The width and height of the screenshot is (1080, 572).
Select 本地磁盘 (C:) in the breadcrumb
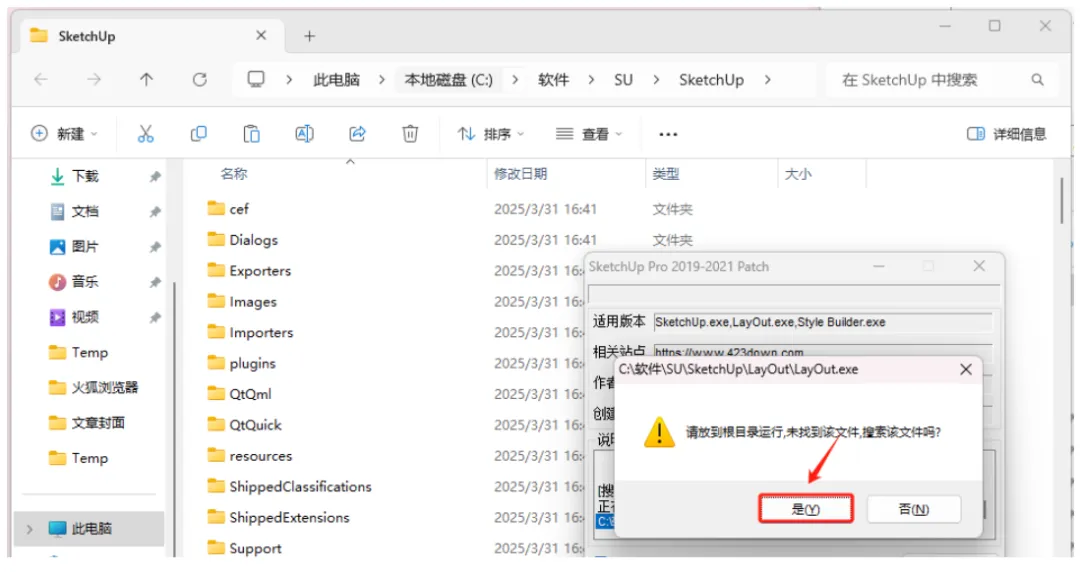[x=448, y=80]
